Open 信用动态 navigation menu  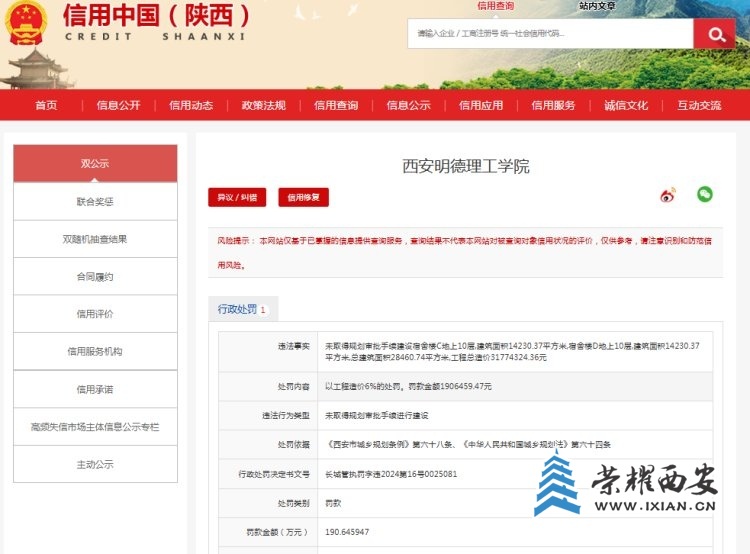(x=191, y=105)
